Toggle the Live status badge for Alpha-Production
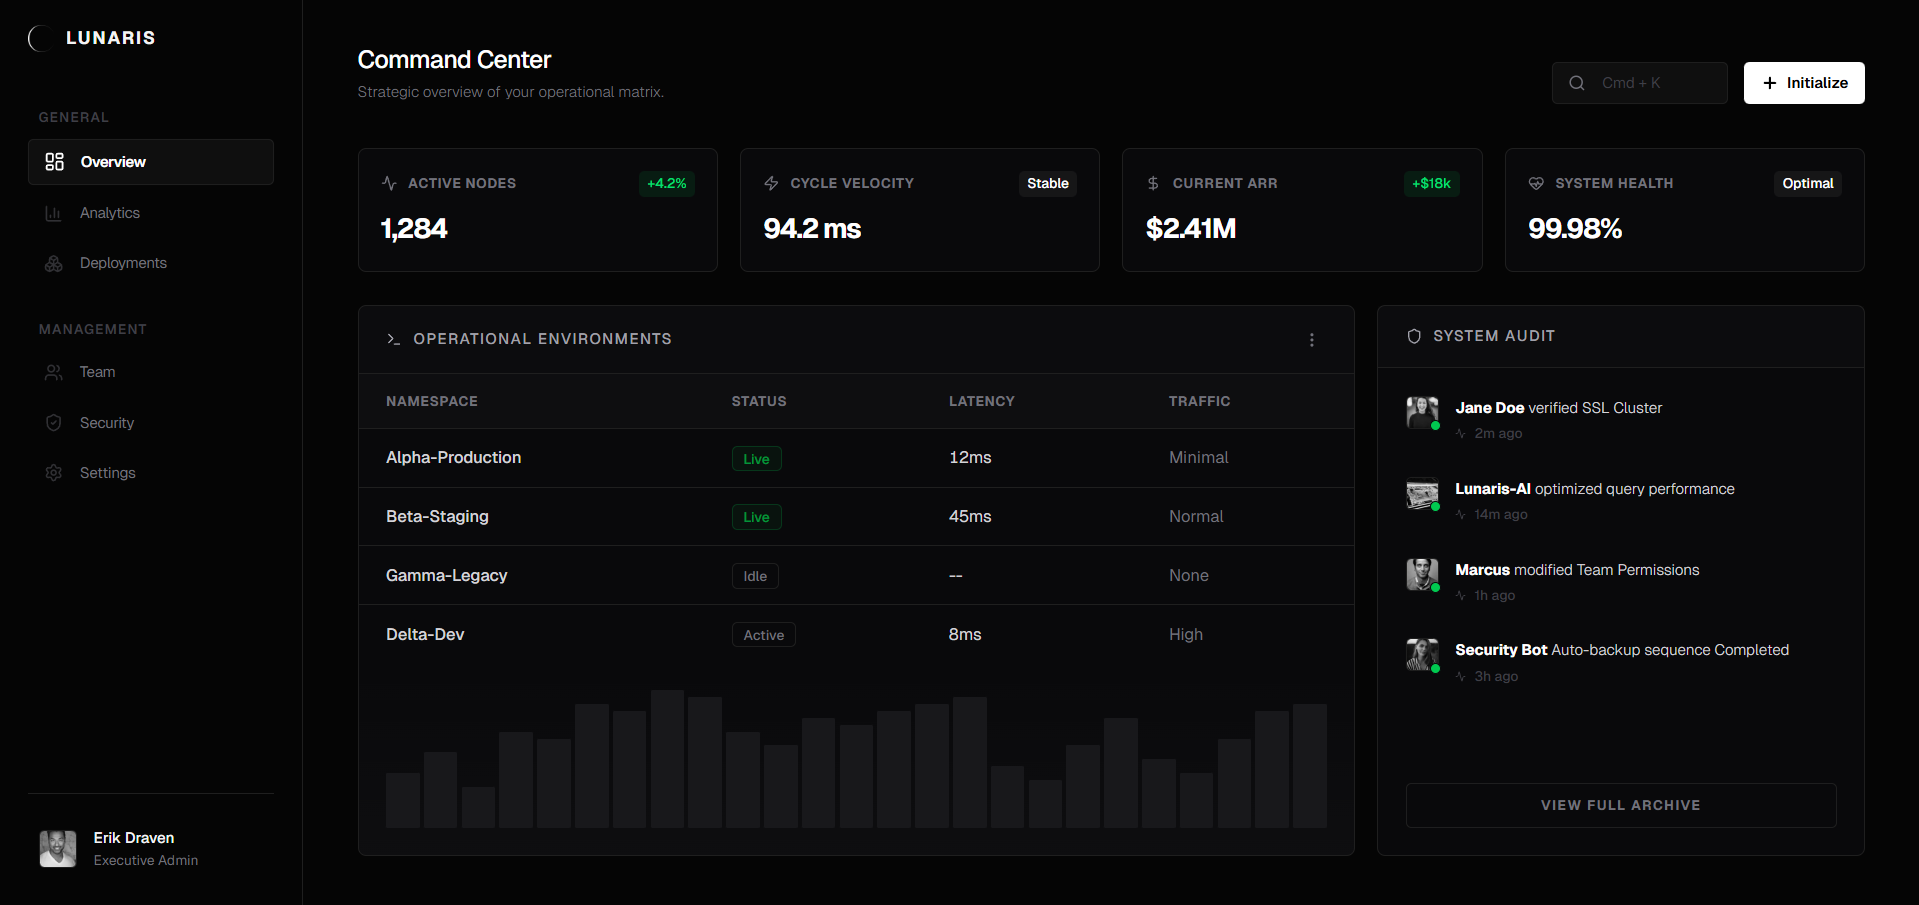This screenshot has height=905, width=1919. click(x=756, y=458)
